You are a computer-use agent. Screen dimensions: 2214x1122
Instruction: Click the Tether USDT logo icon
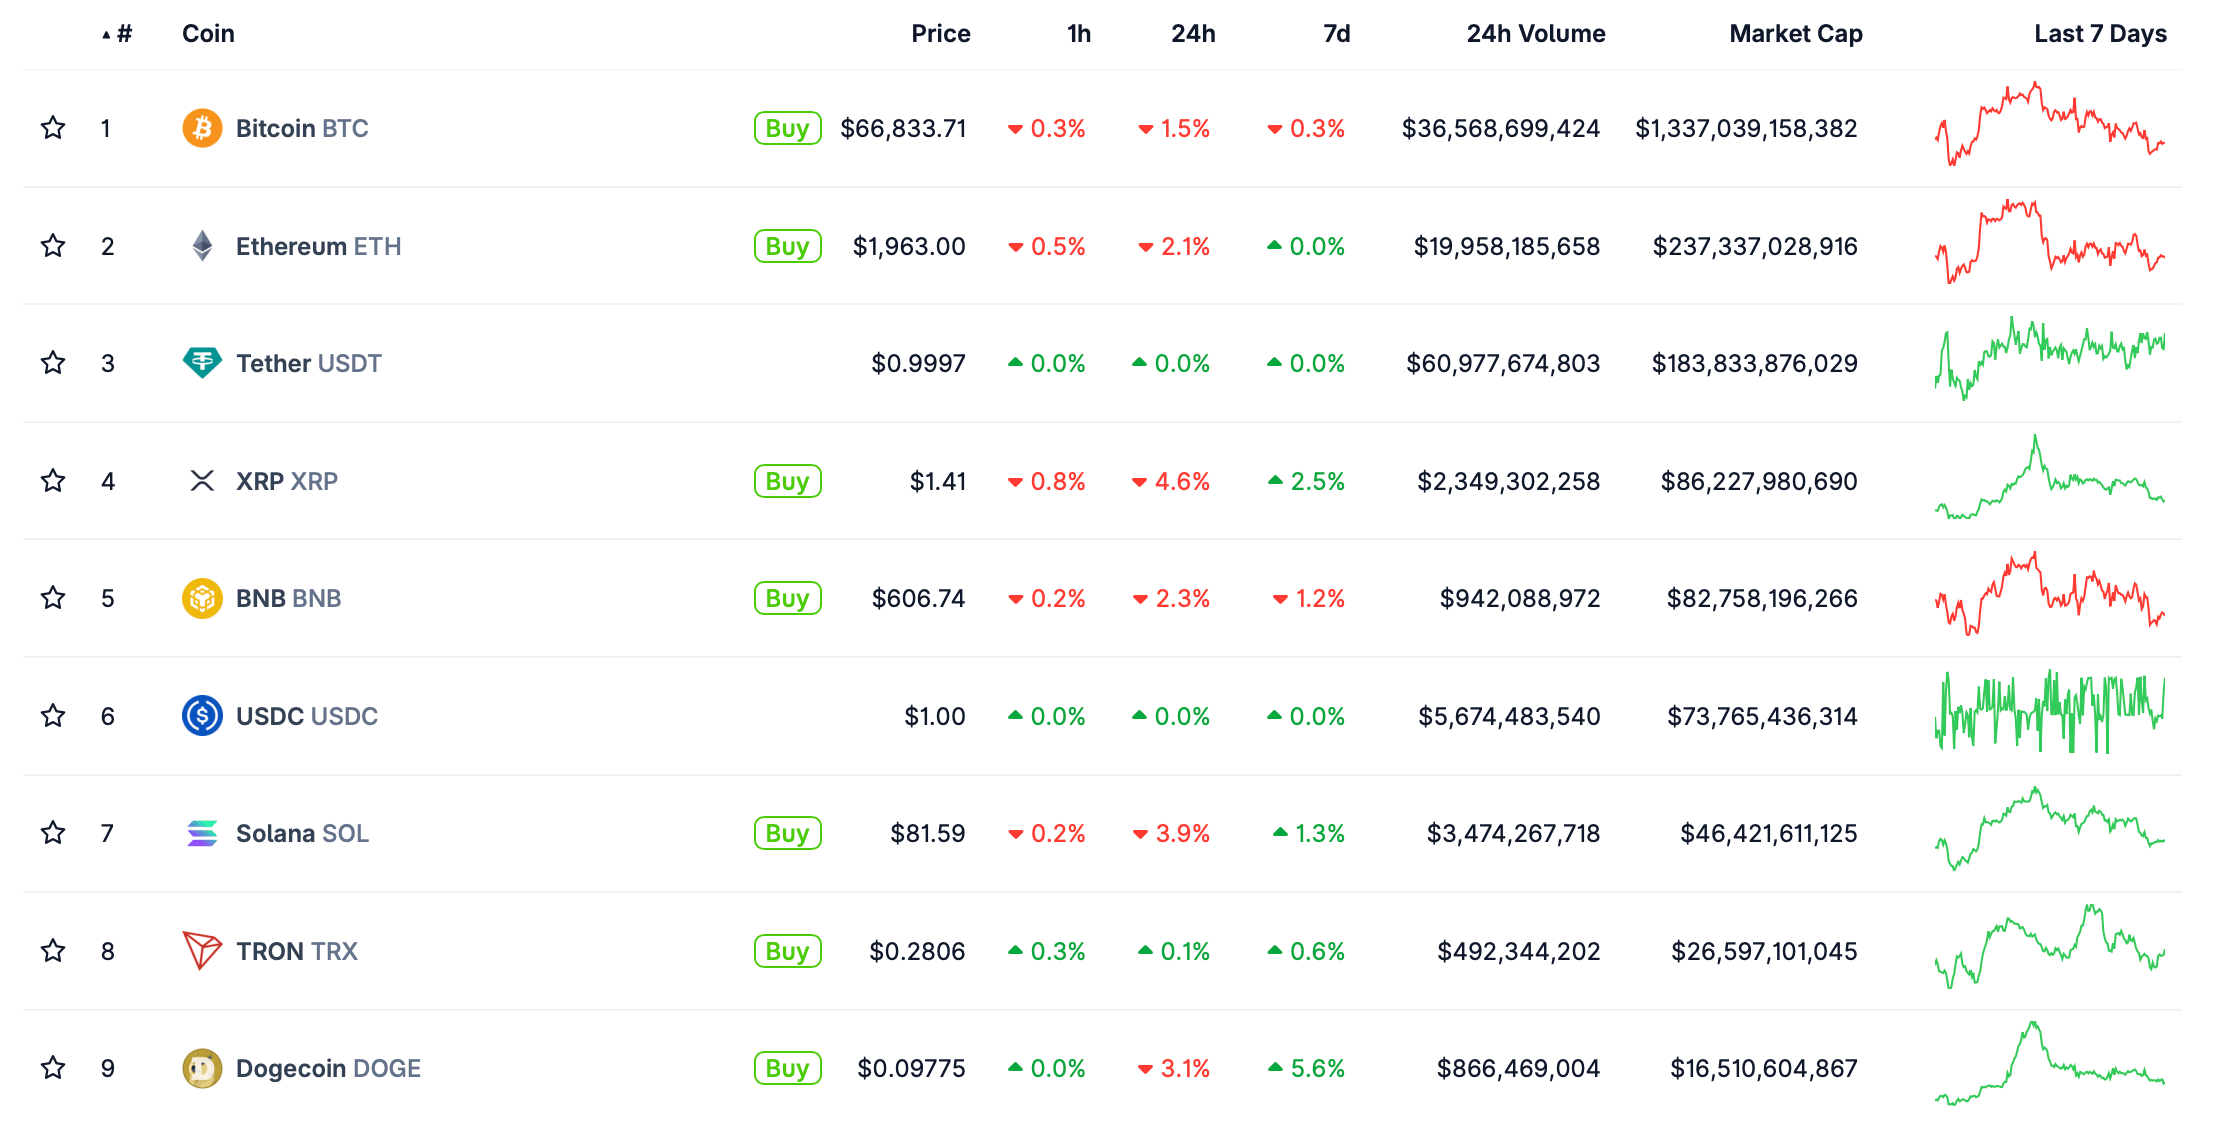[x=202, y=362]
